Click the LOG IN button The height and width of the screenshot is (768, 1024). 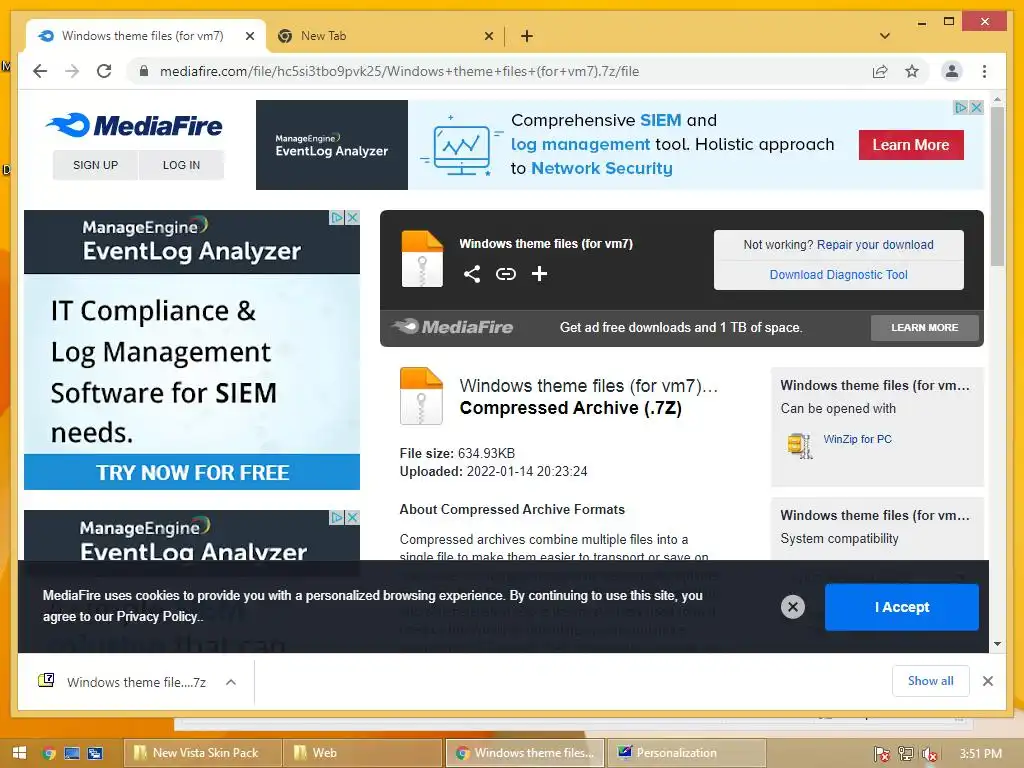[x=182, y=165]
